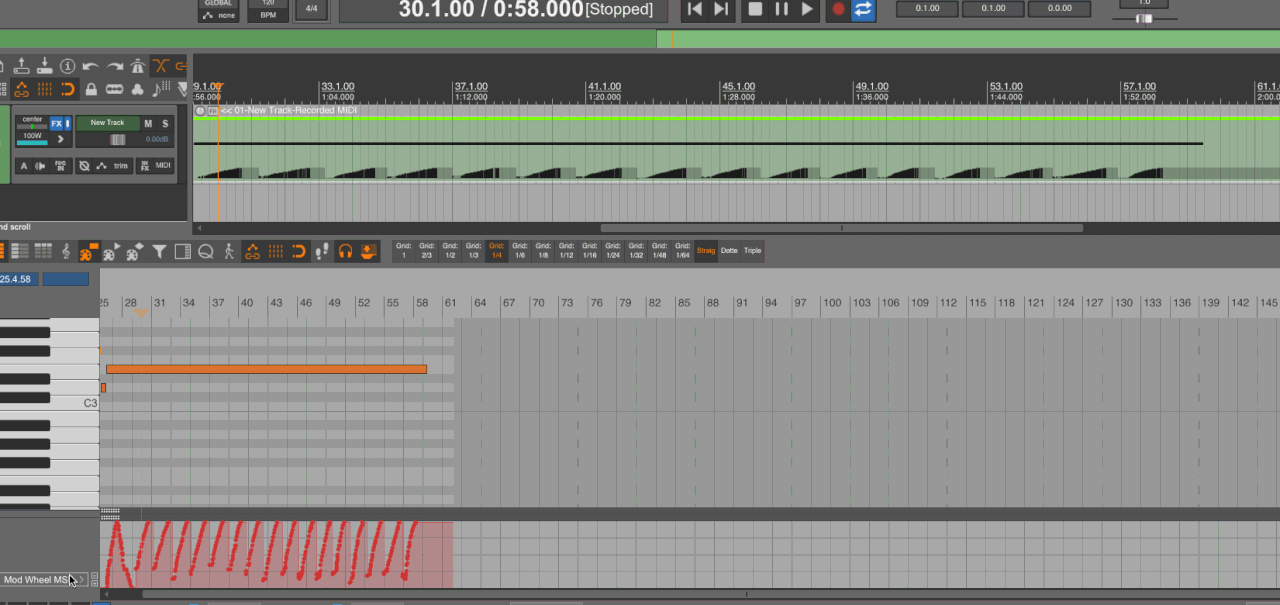
Task: Click the 100W width control
Action: coord(32,139)
